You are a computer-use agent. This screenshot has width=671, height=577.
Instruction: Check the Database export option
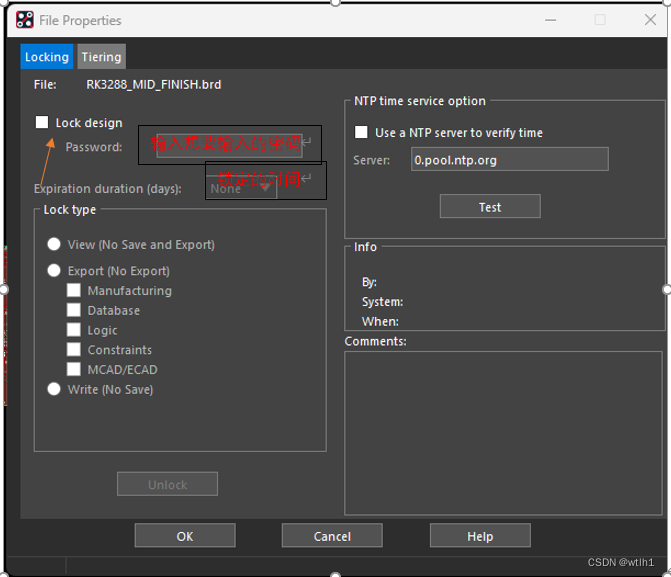click(74, 310)
